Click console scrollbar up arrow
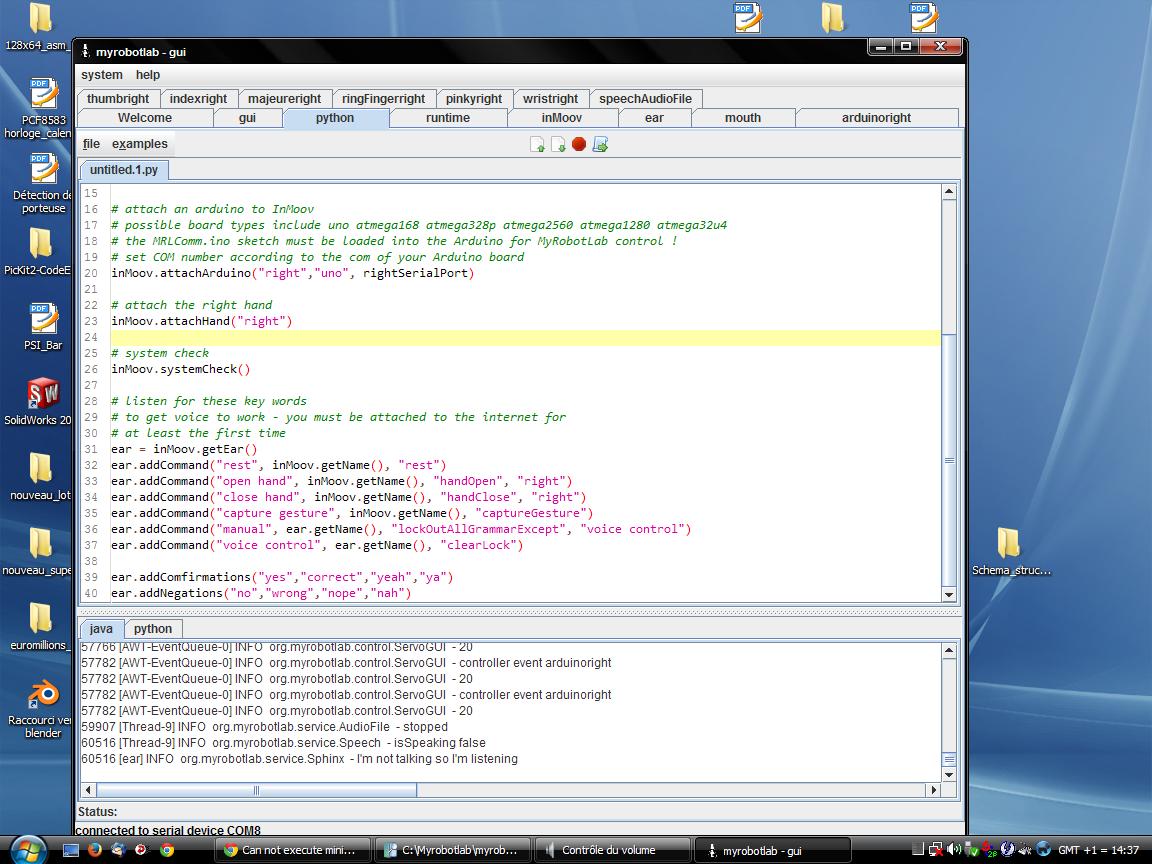This screenshot has height=864, width=1152. [948, 650]
